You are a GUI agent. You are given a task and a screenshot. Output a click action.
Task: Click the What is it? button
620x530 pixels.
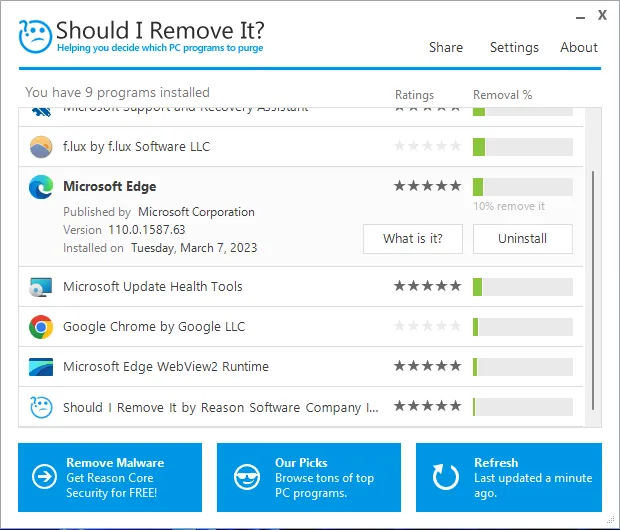tap(413, 239)
